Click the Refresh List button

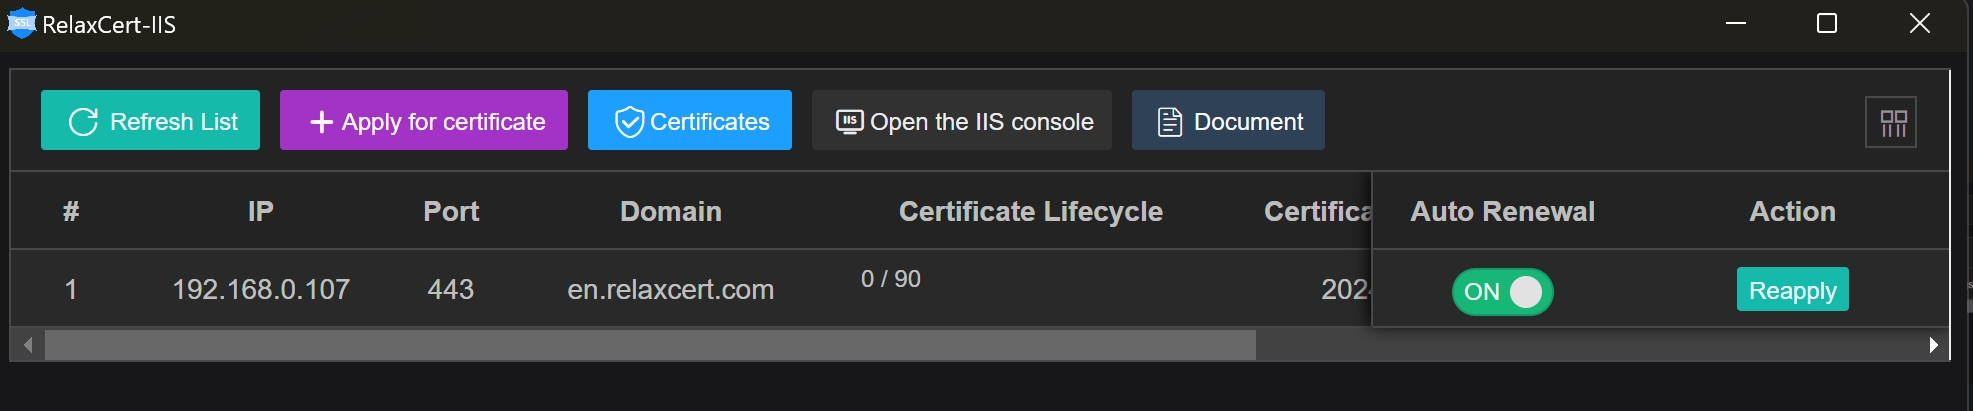coord(150,120)
